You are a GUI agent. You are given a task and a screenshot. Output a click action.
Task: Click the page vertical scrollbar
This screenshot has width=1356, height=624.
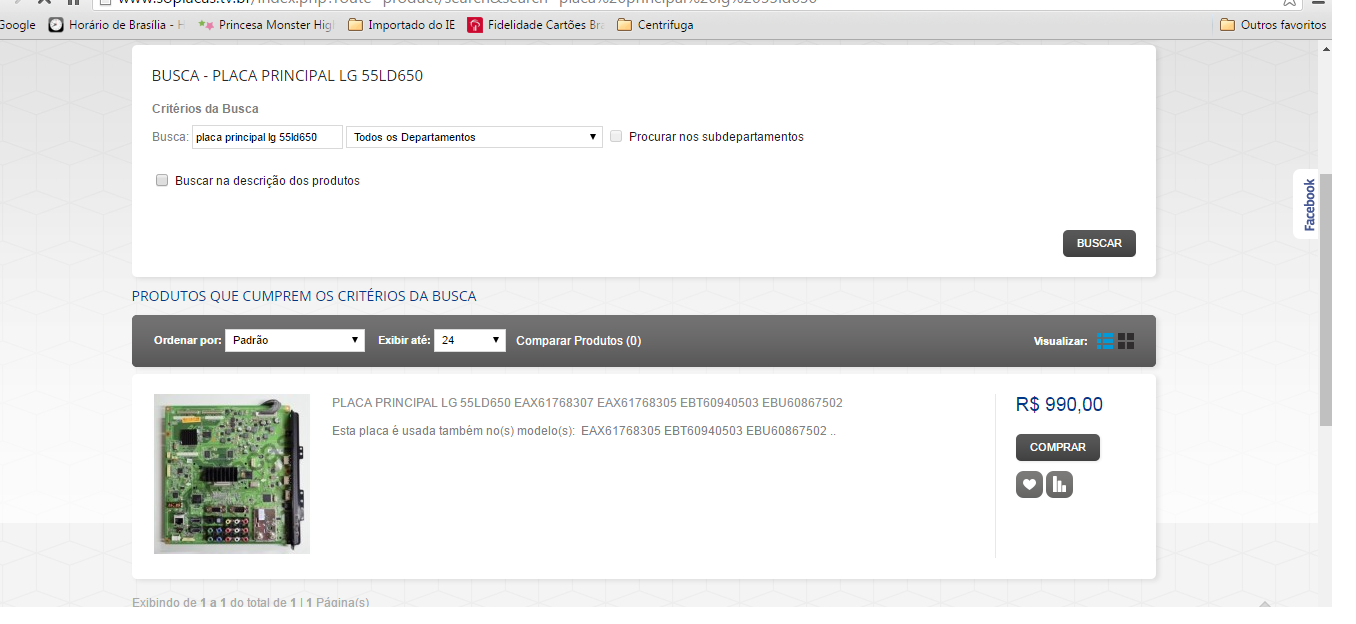(x=1326, y=300)
